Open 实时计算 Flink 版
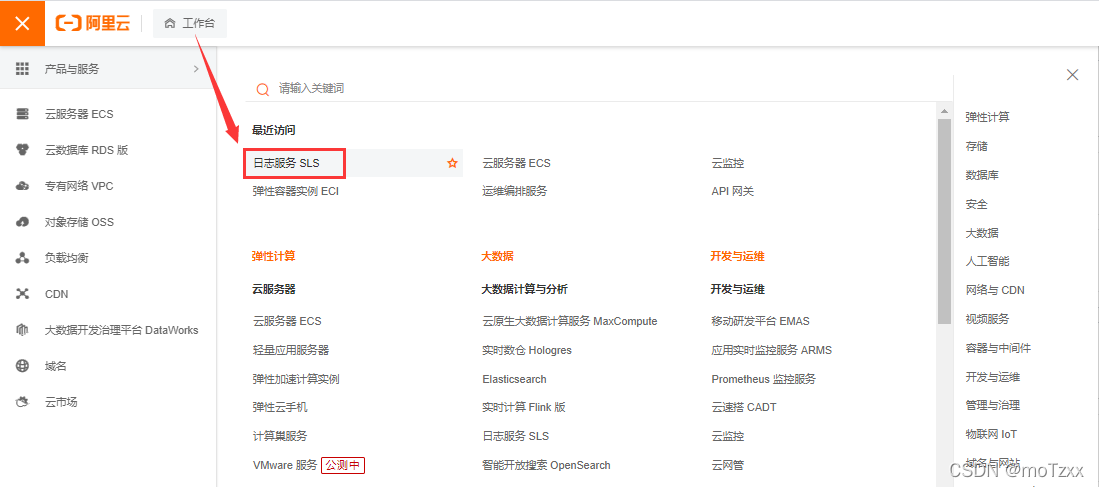 (524, 407)
